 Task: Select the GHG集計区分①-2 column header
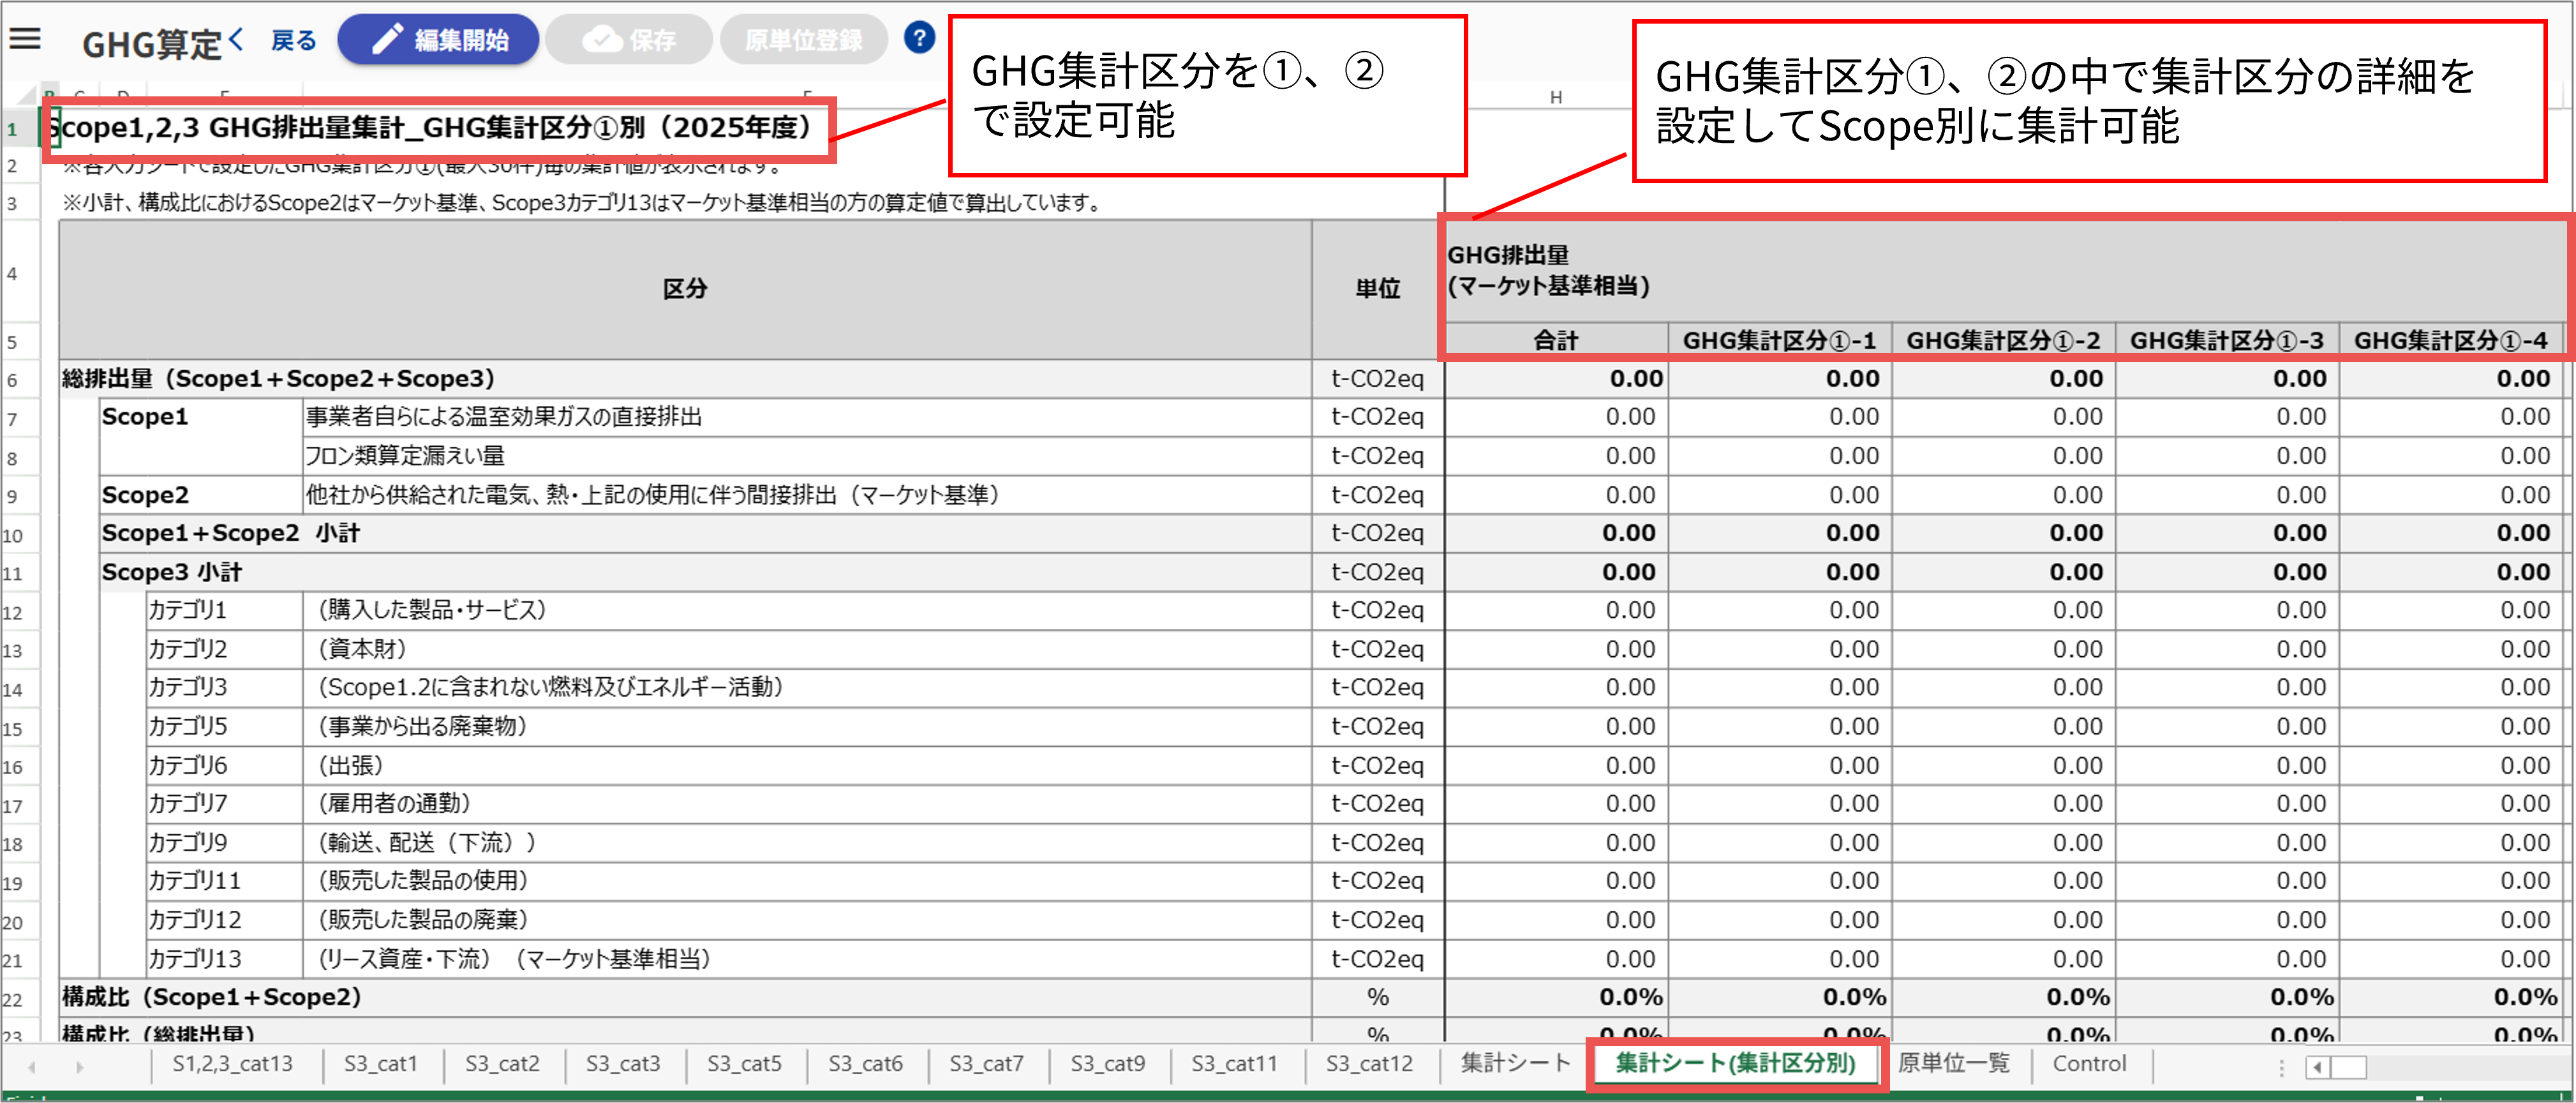2003,341
